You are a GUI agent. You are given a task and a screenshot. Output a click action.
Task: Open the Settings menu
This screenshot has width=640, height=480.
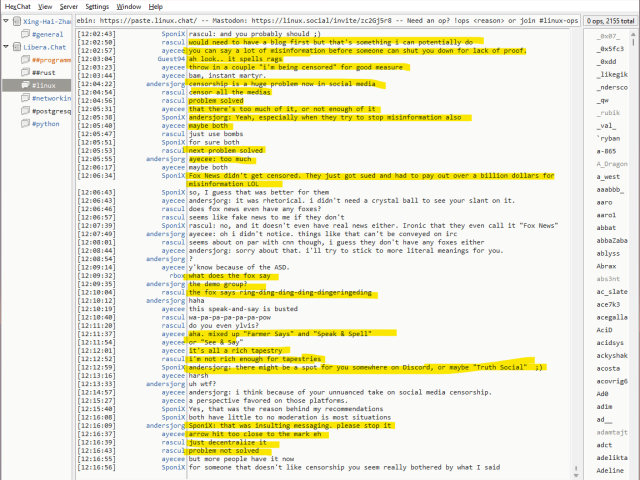pyautogui.click(x=97, y=7)
